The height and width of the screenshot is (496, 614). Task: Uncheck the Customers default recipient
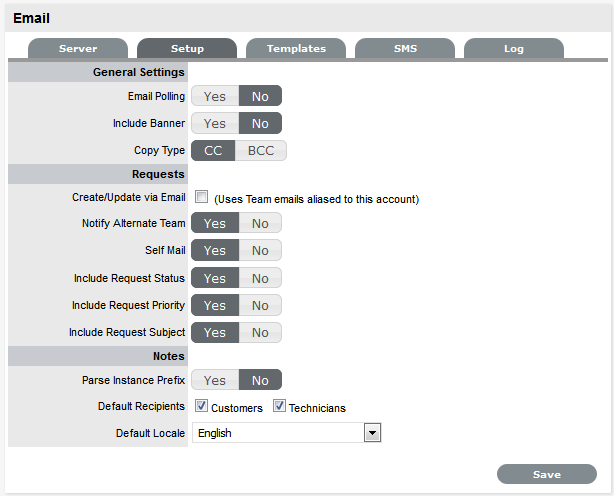(x=201, y=407)
